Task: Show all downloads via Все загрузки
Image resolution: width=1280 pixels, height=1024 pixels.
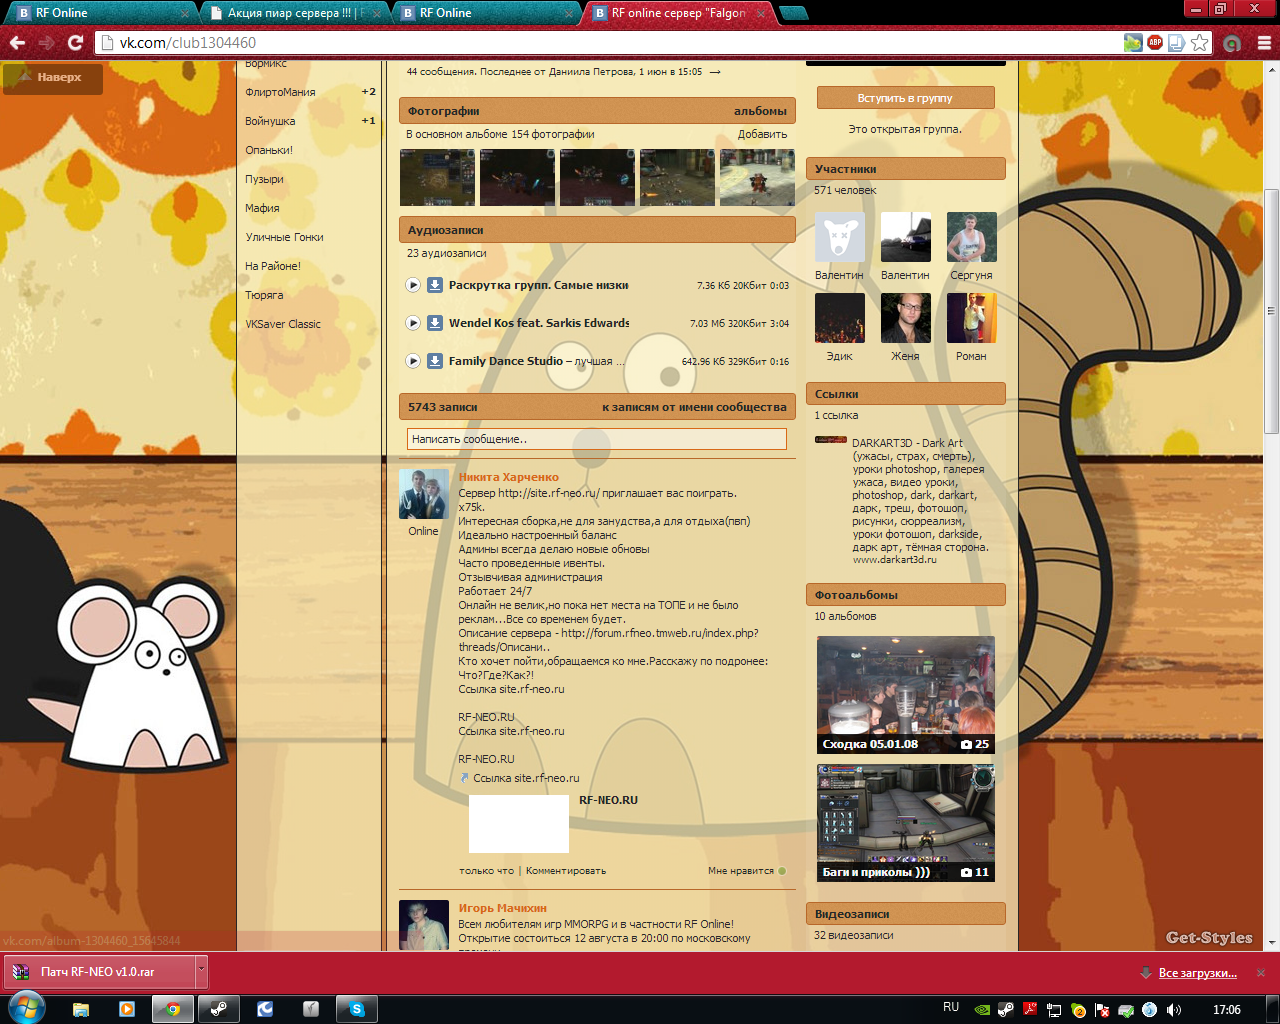Action: pyautogui.click(x=1197, y=973)
